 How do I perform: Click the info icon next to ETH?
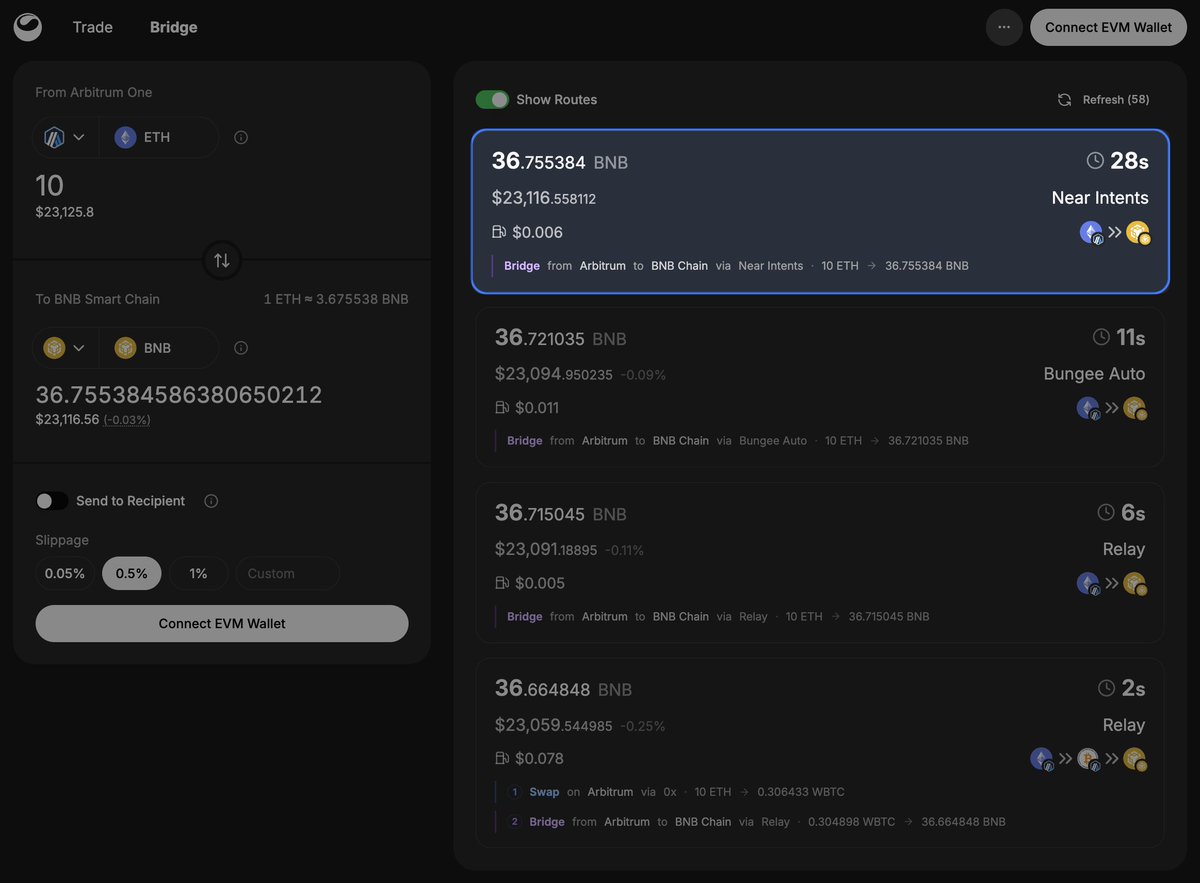pos(241,137)
